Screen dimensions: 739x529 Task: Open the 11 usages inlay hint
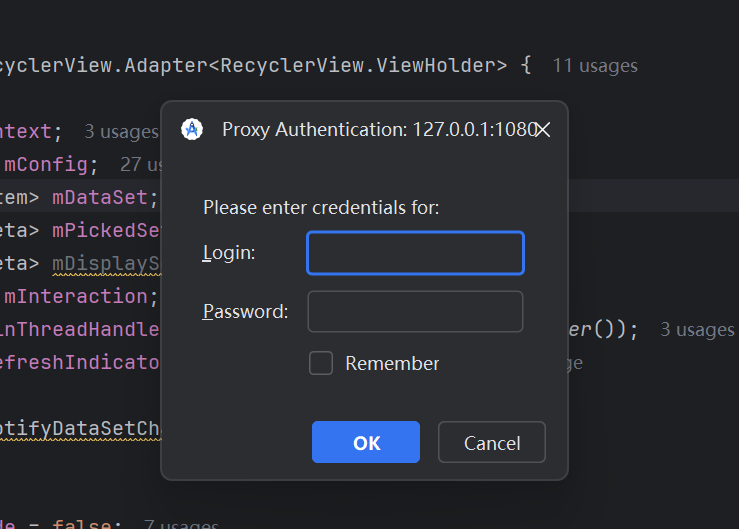[x=595, y=66]
